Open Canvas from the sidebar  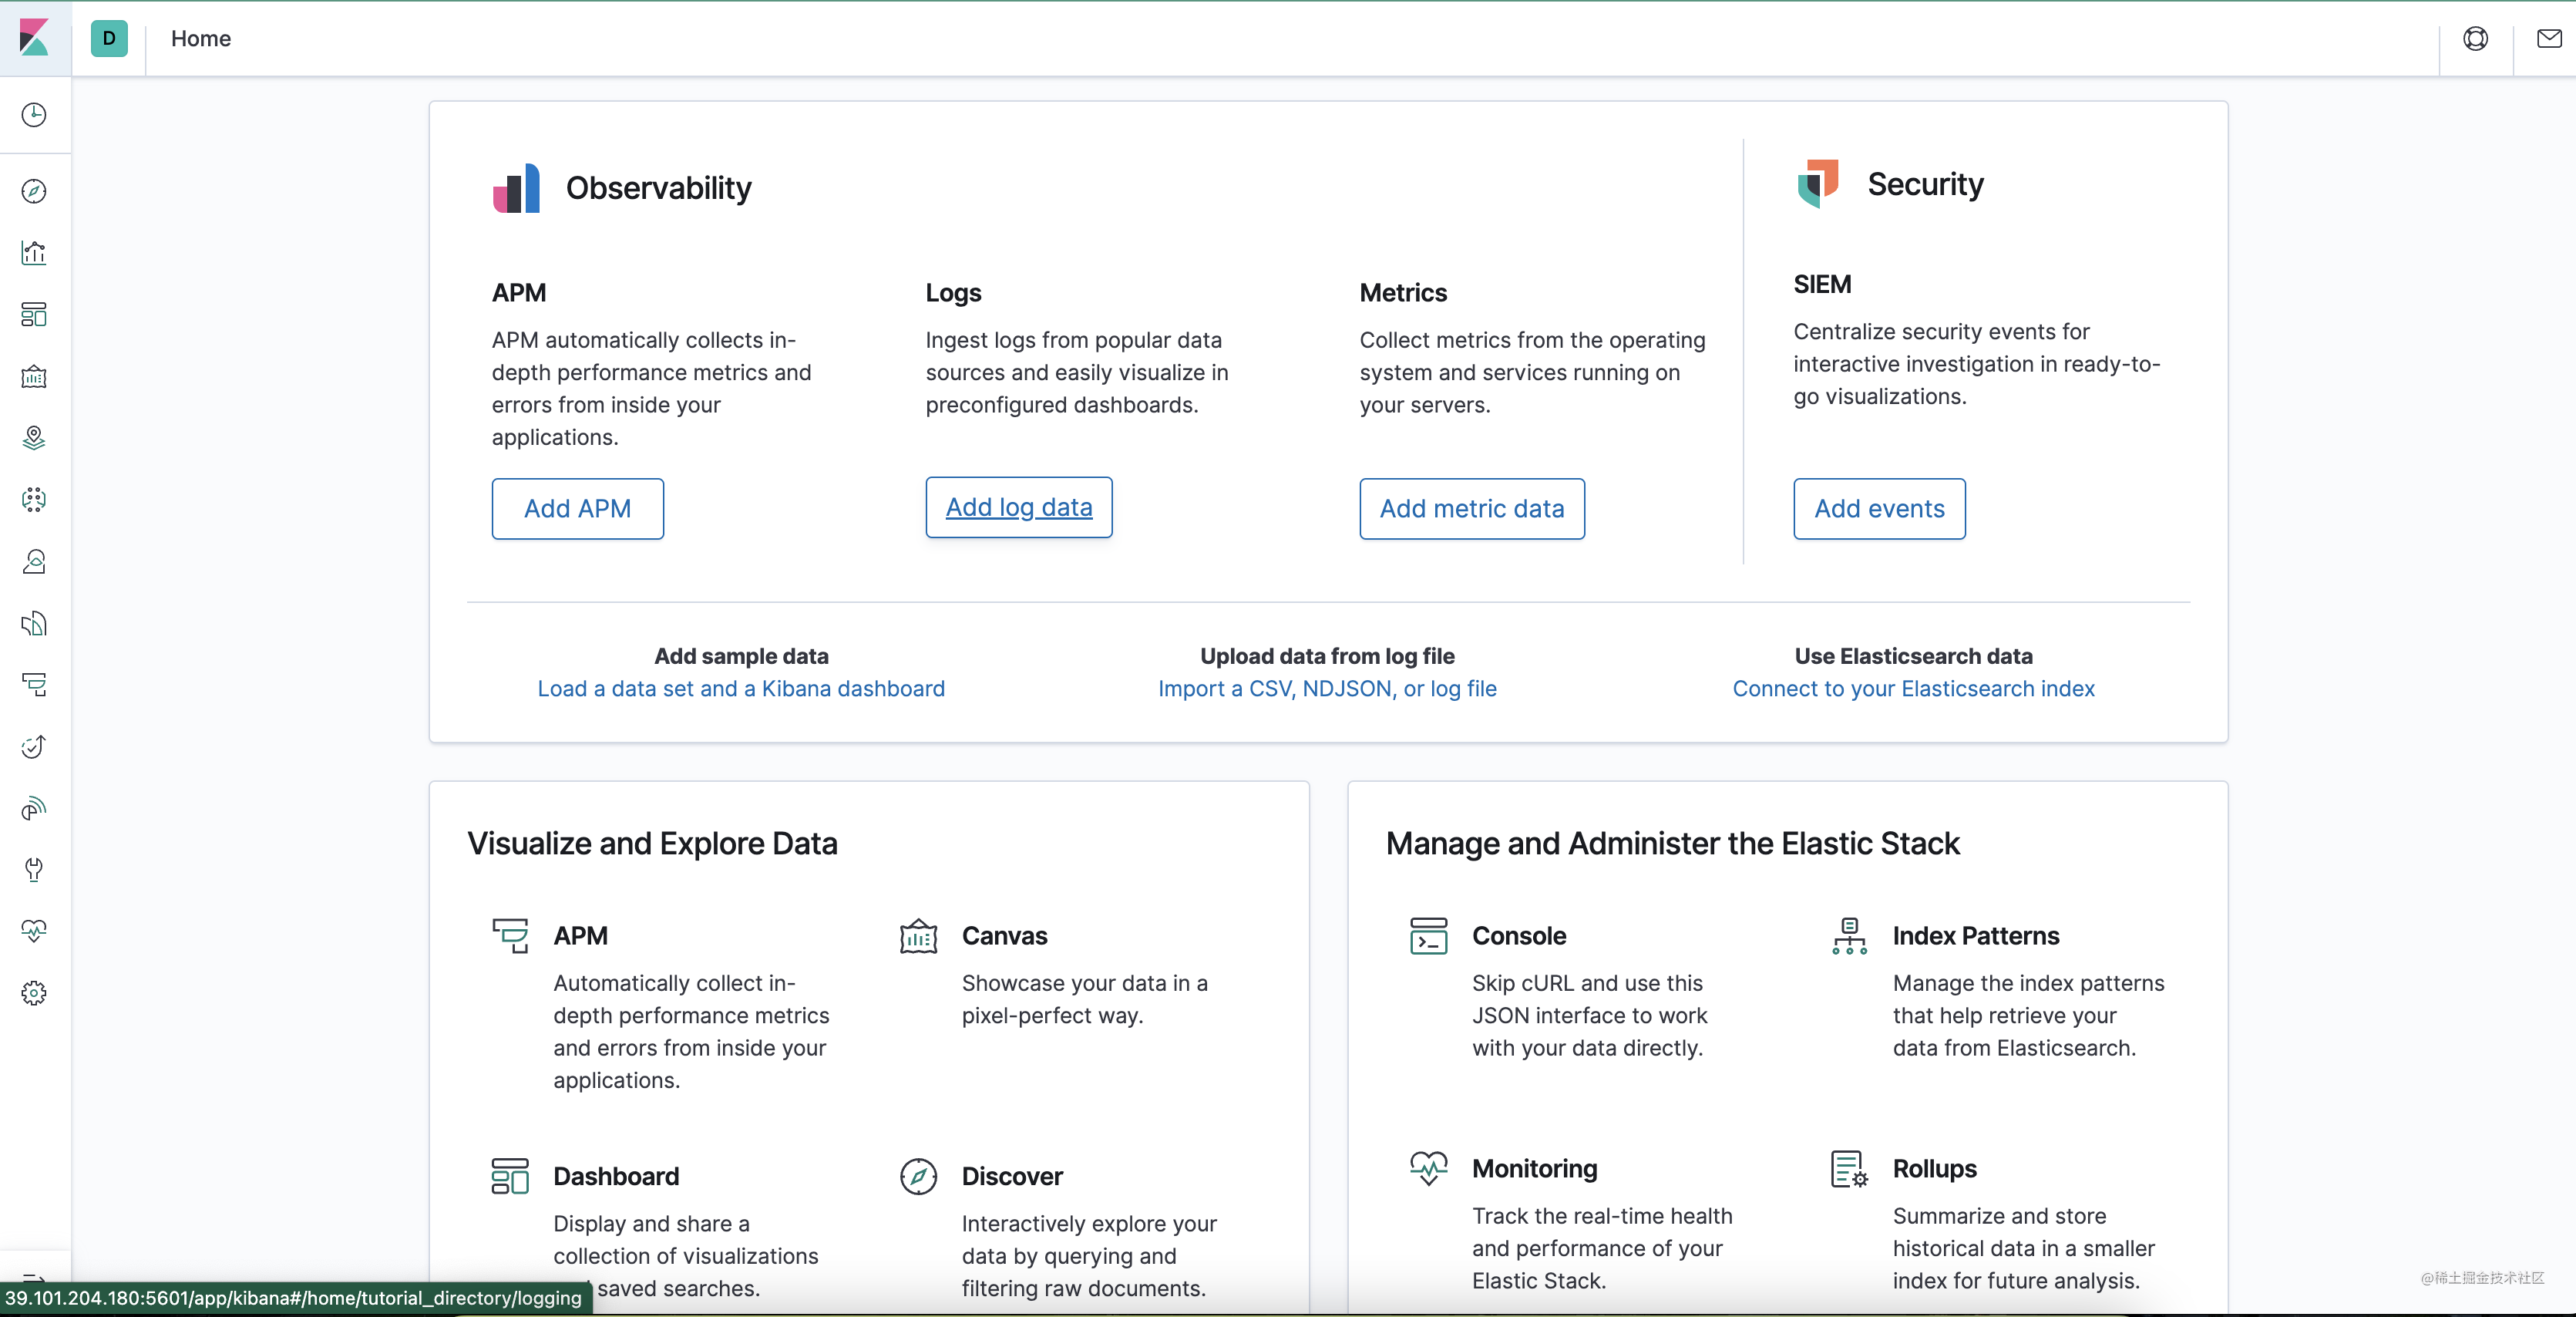point(34,376)
